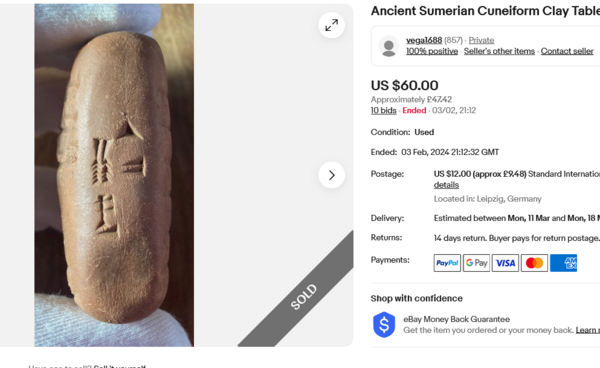The height and width of the screenshot is (368, 600).
Task: Open the postage details link
Action: [x=446, y=185]
